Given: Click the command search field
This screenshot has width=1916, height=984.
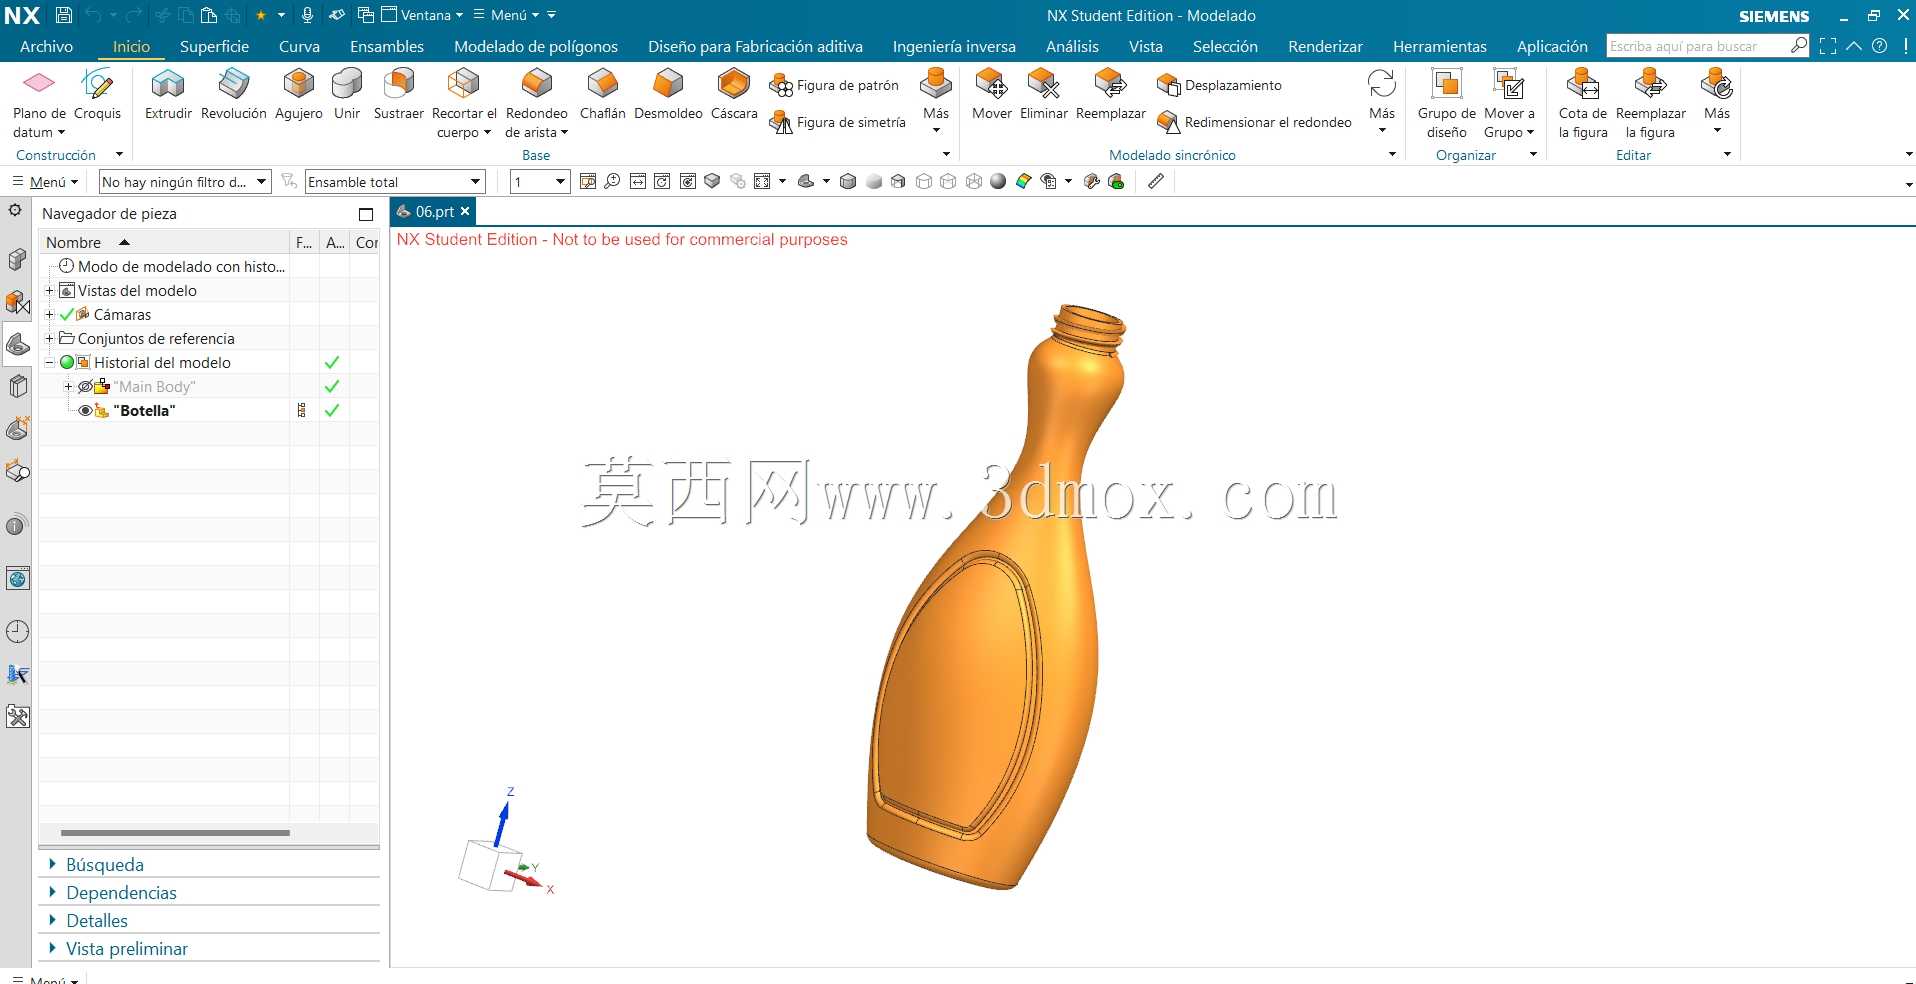Looking at the screenshot, I should (x=1697, y=46).
